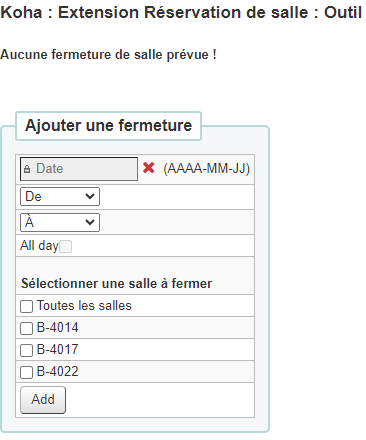
Task: Open the 'À' end time dropdown
Action: click(x=60, y=222)
